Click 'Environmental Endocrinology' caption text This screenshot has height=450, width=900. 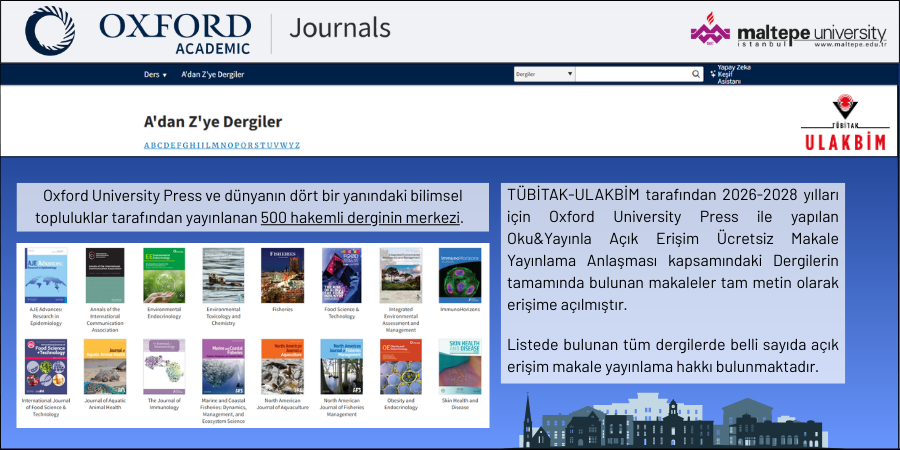pyautogui.click(x=164, y=313)
